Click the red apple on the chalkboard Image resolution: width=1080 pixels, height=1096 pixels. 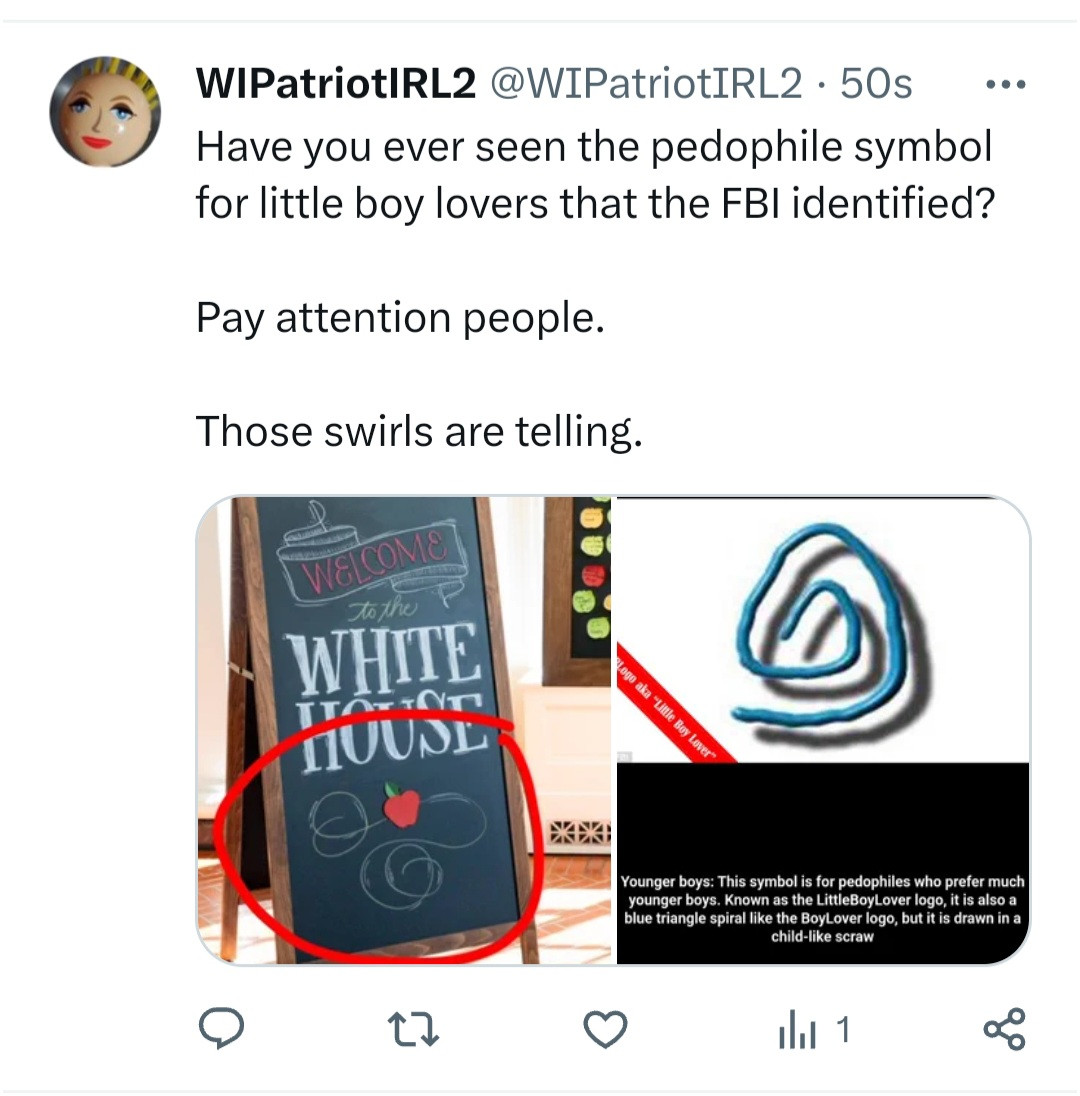pyautogui.click(x=401, y=805)
